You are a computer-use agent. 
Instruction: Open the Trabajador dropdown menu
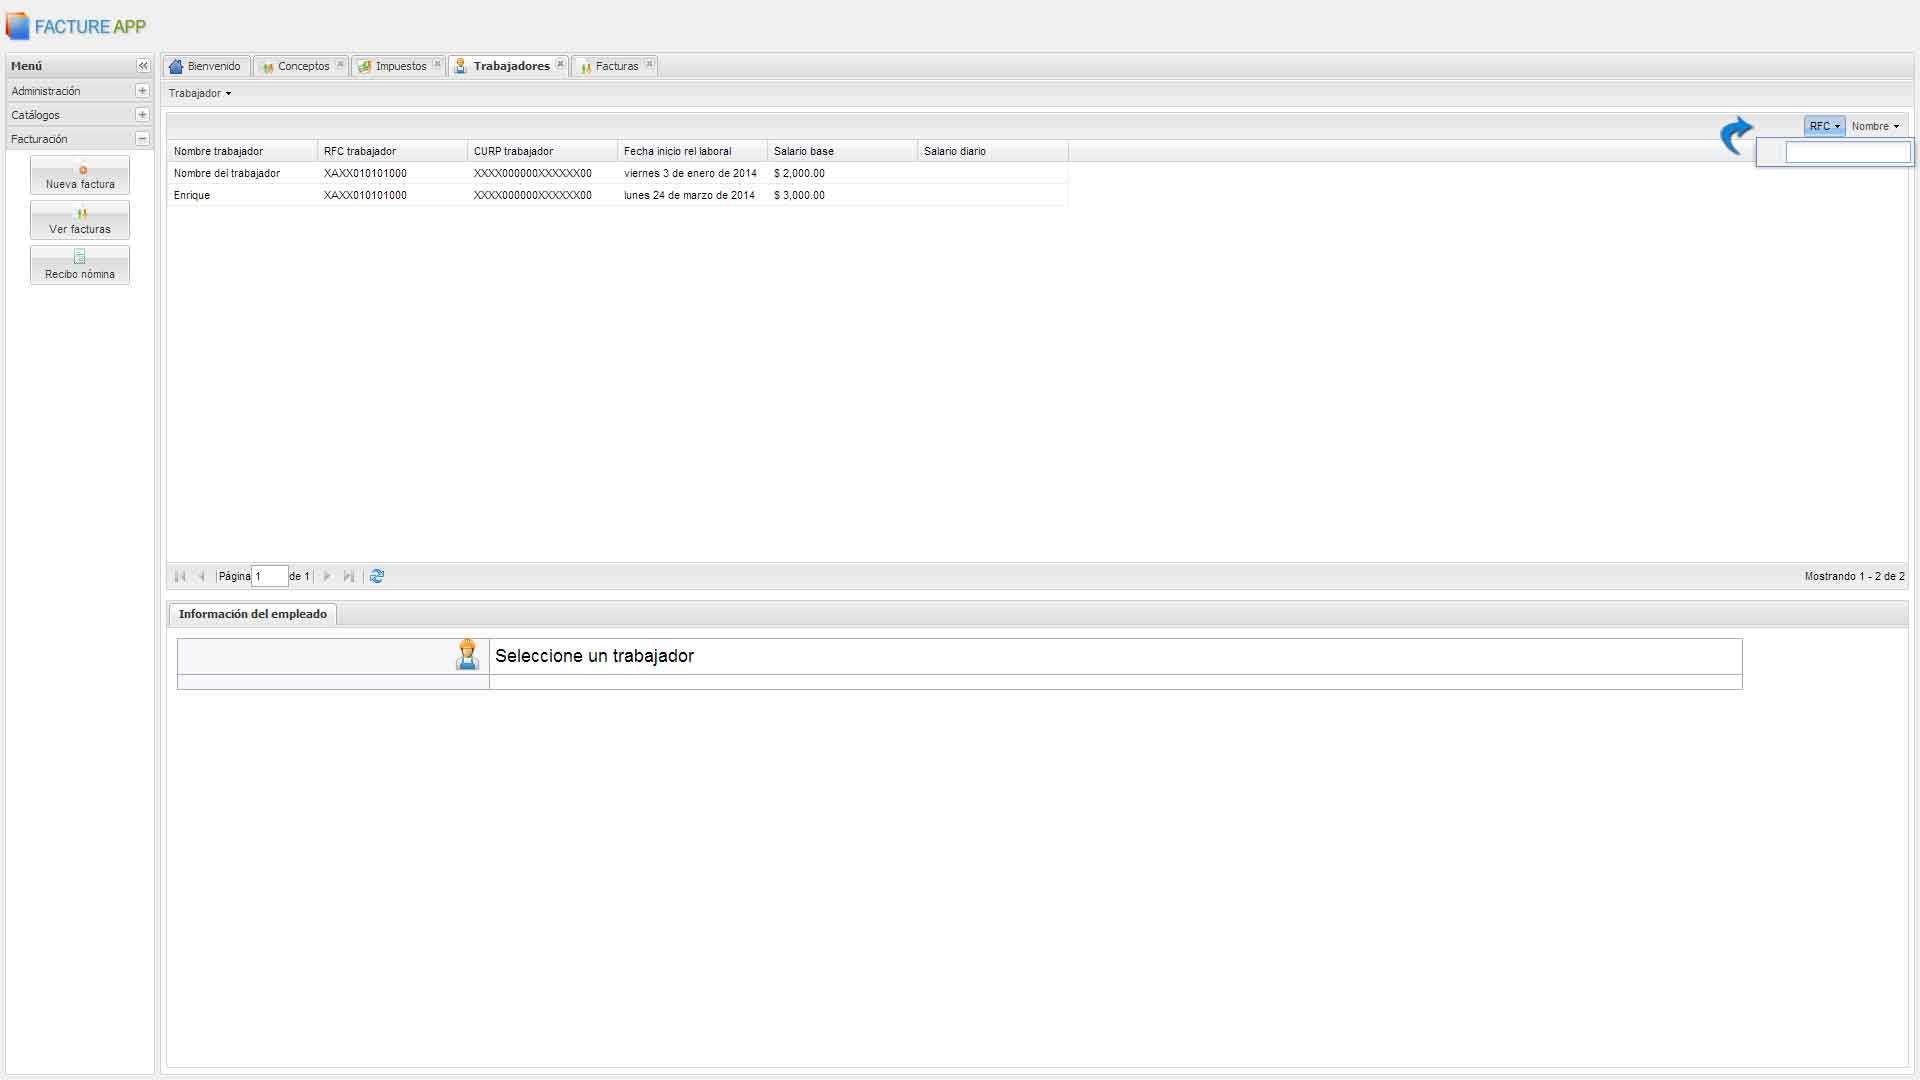tap(200, 94)
